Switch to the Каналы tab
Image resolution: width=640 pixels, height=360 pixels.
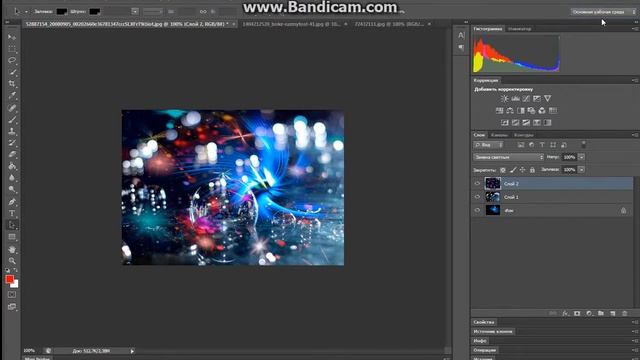click(x=499, y=135)
